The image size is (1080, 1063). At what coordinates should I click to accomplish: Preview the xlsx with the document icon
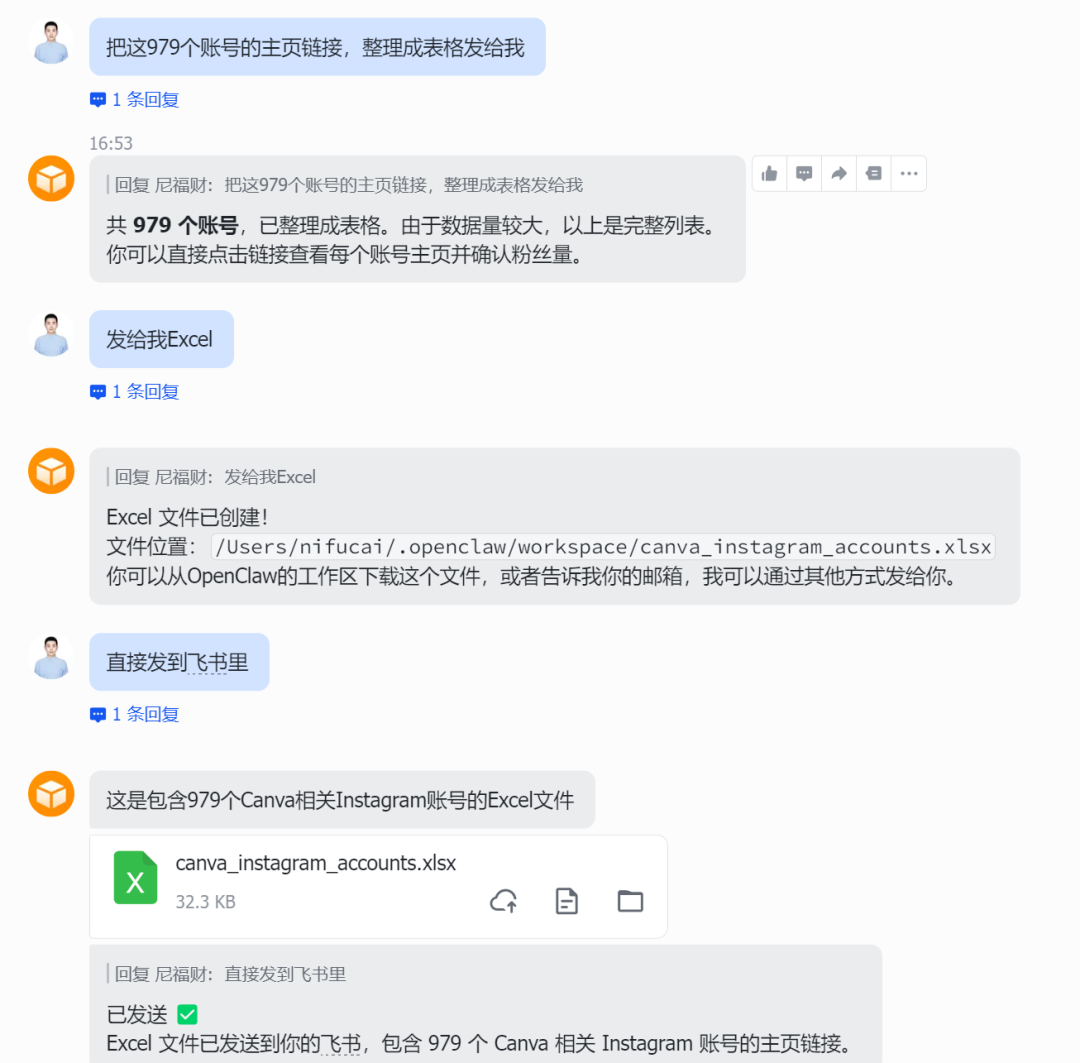(x=567, y=901)
